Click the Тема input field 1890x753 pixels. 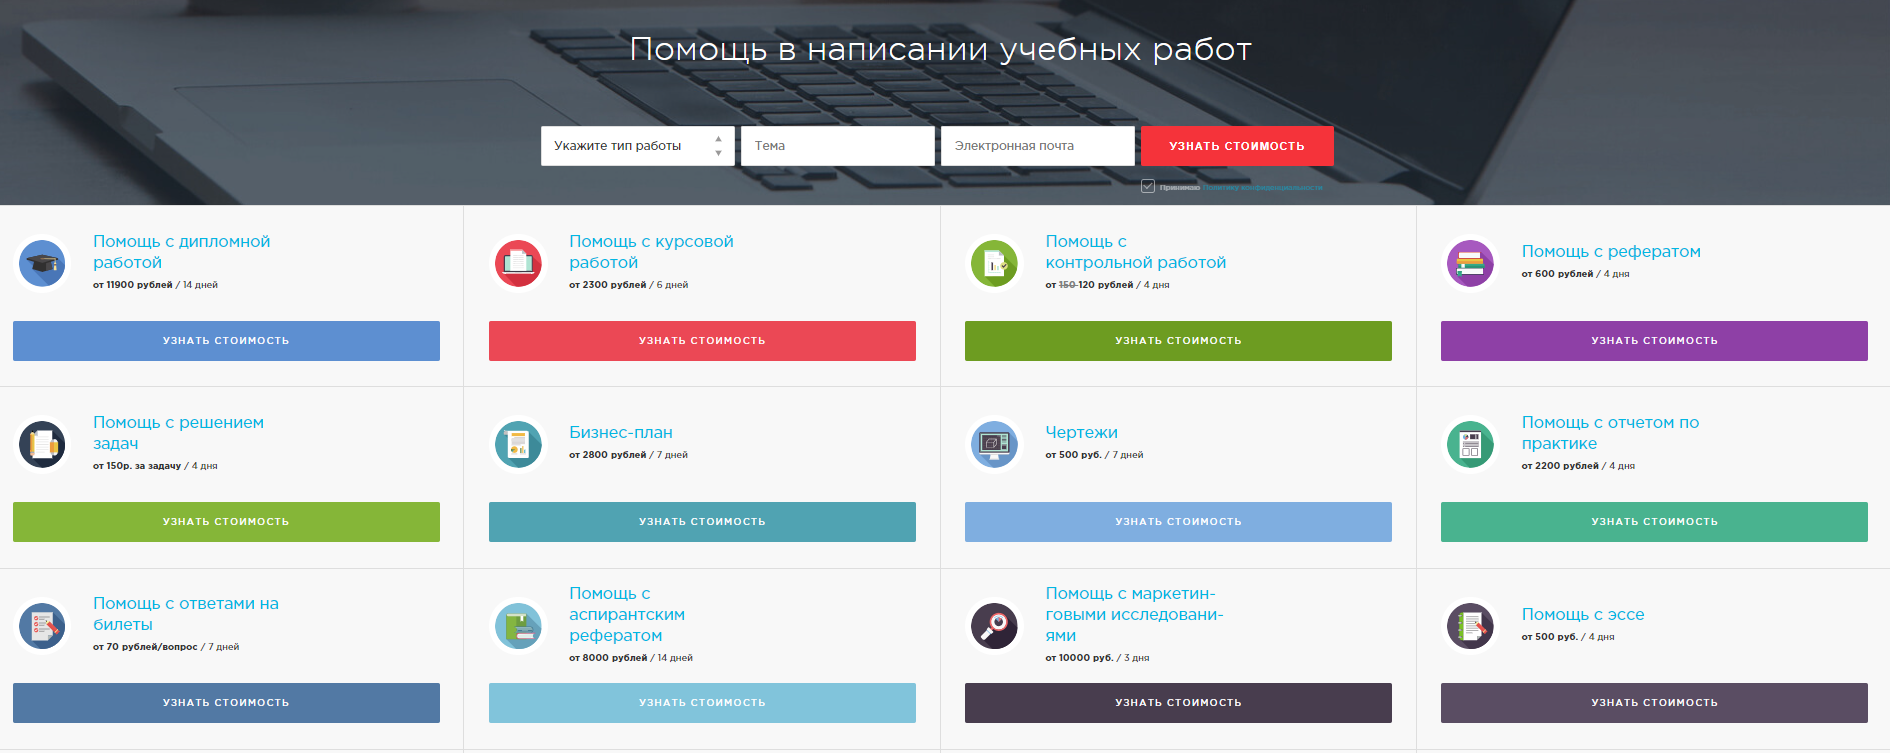[838, 146]
